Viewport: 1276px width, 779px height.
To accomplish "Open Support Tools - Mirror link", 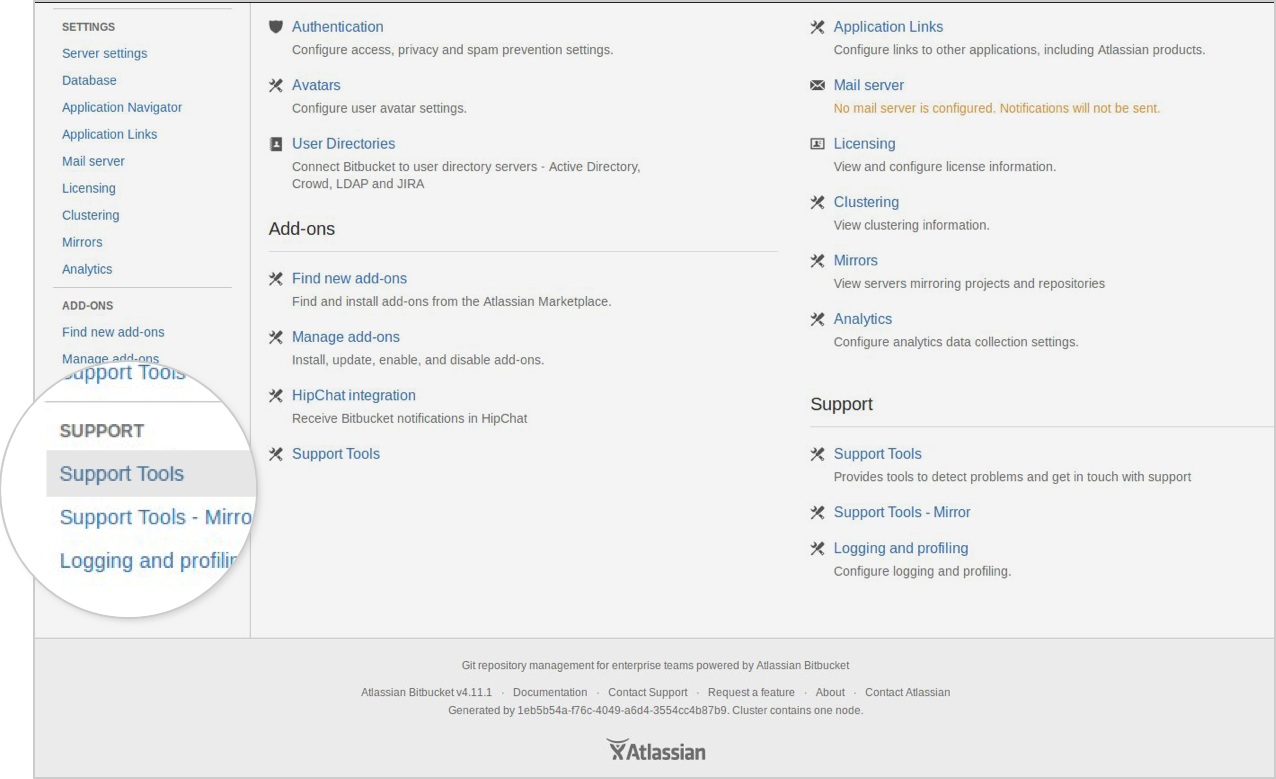I will [x=902, y=512].
